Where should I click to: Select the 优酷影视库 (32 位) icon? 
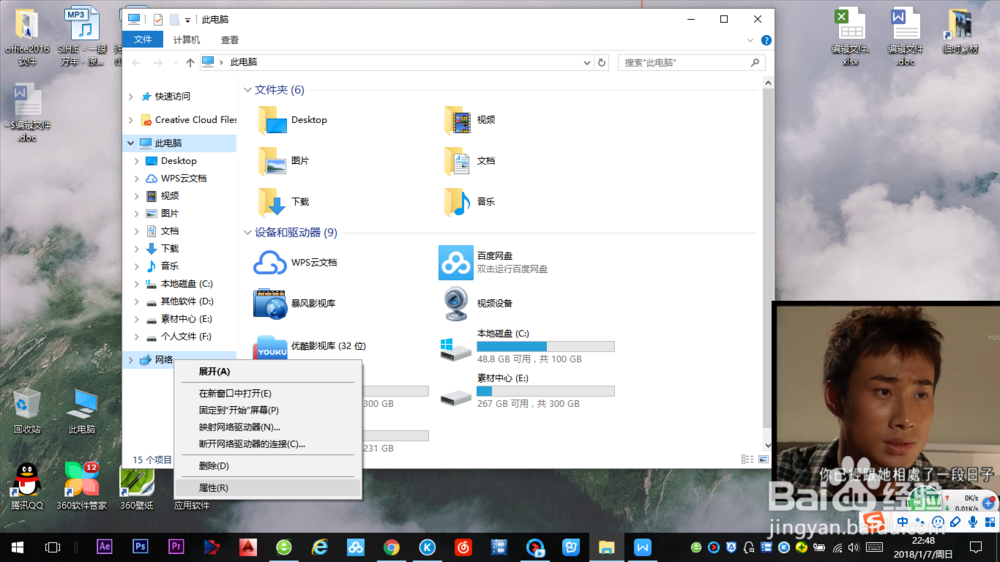270,348
